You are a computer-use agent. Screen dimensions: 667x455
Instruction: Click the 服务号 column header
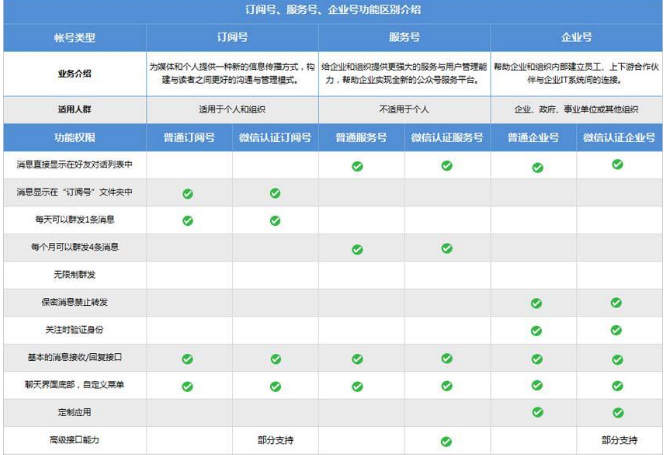[x=405, y=37]
